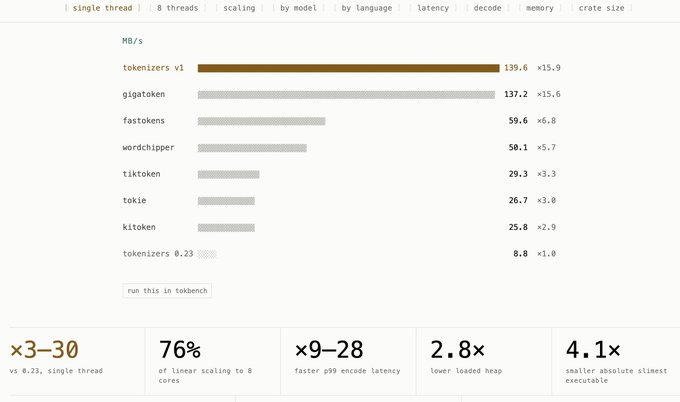Open the crate size tab
This screenshot has height=402, width=680.
coord(602,8)
